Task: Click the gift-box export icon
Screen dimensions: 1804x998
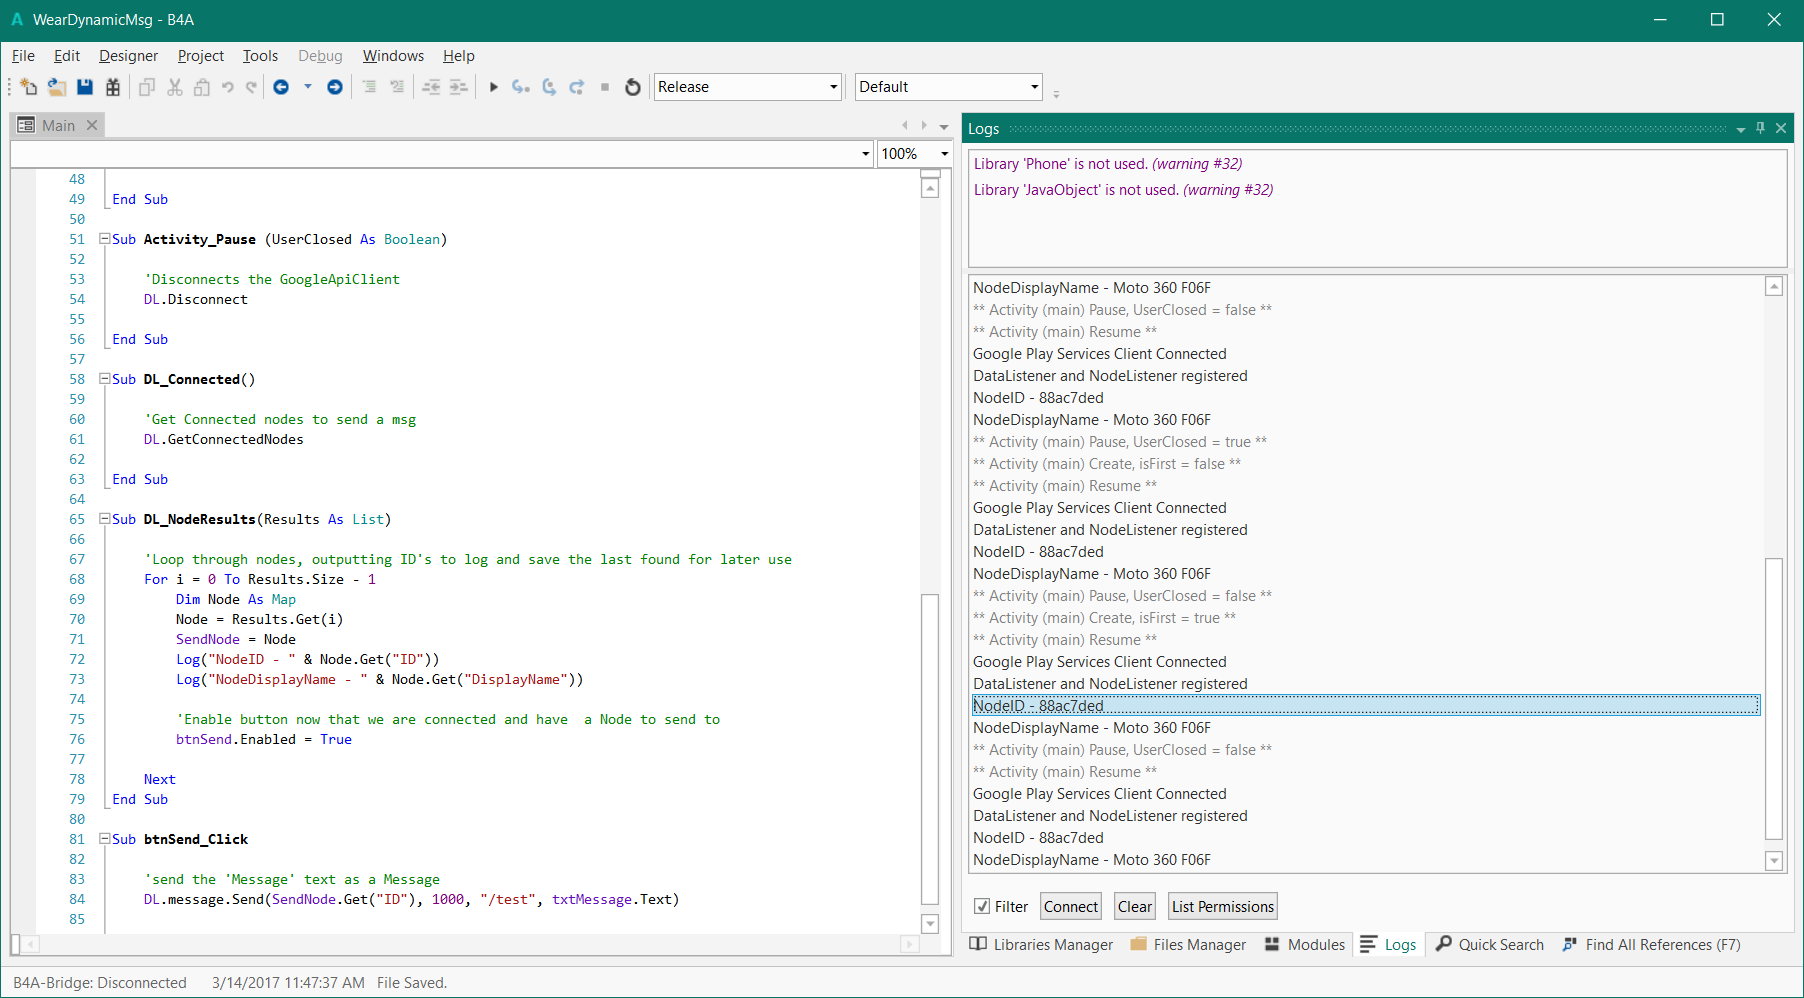Action: pyautogui.click(x=113, y=87)
